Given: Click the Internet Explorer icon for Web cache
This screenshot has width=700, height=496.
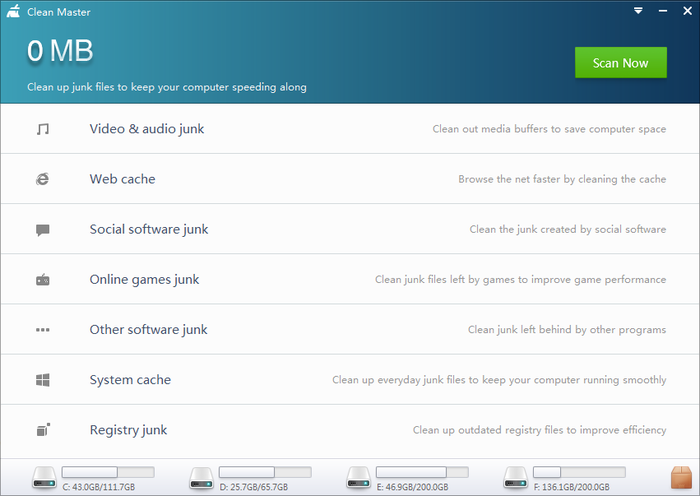Looking at the screenshot, I should pyautogui.click(x=42, y=179).
